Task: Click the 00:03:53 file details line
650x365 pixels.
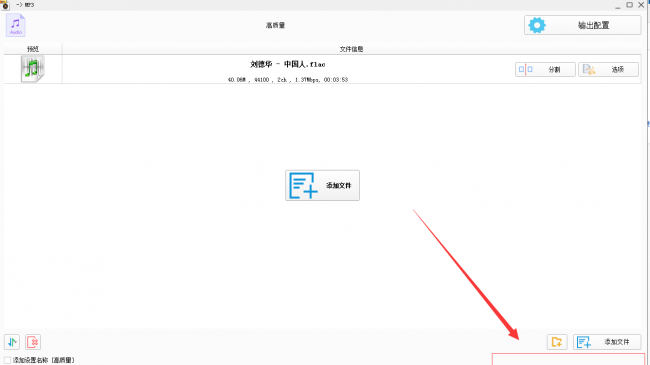Action: tap(288, 80)
